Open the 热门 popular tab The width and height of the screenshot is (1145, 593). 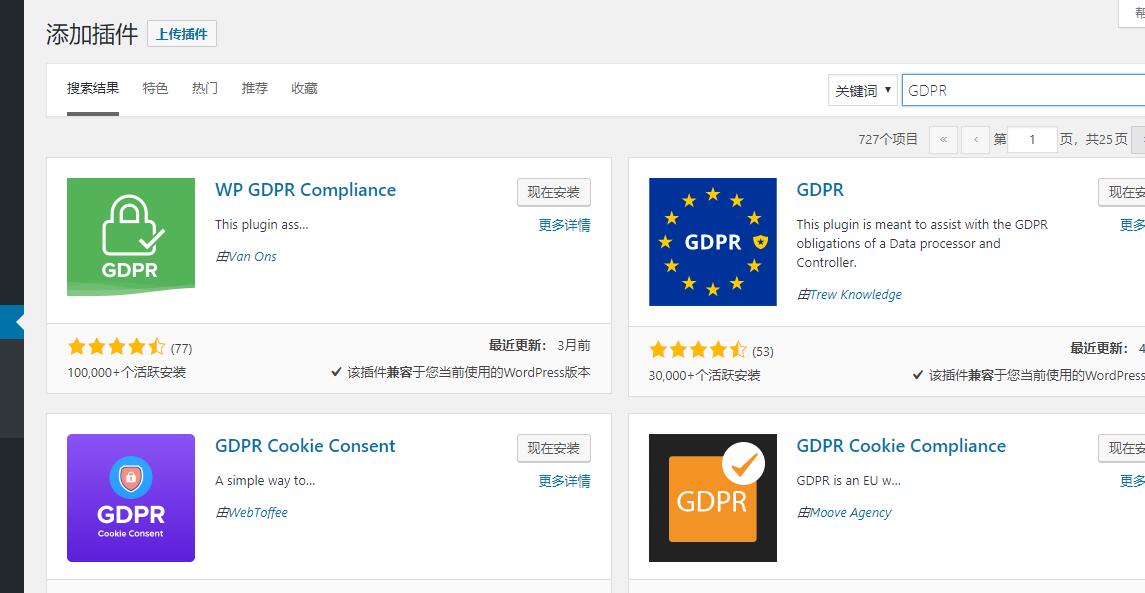point(205,88)
